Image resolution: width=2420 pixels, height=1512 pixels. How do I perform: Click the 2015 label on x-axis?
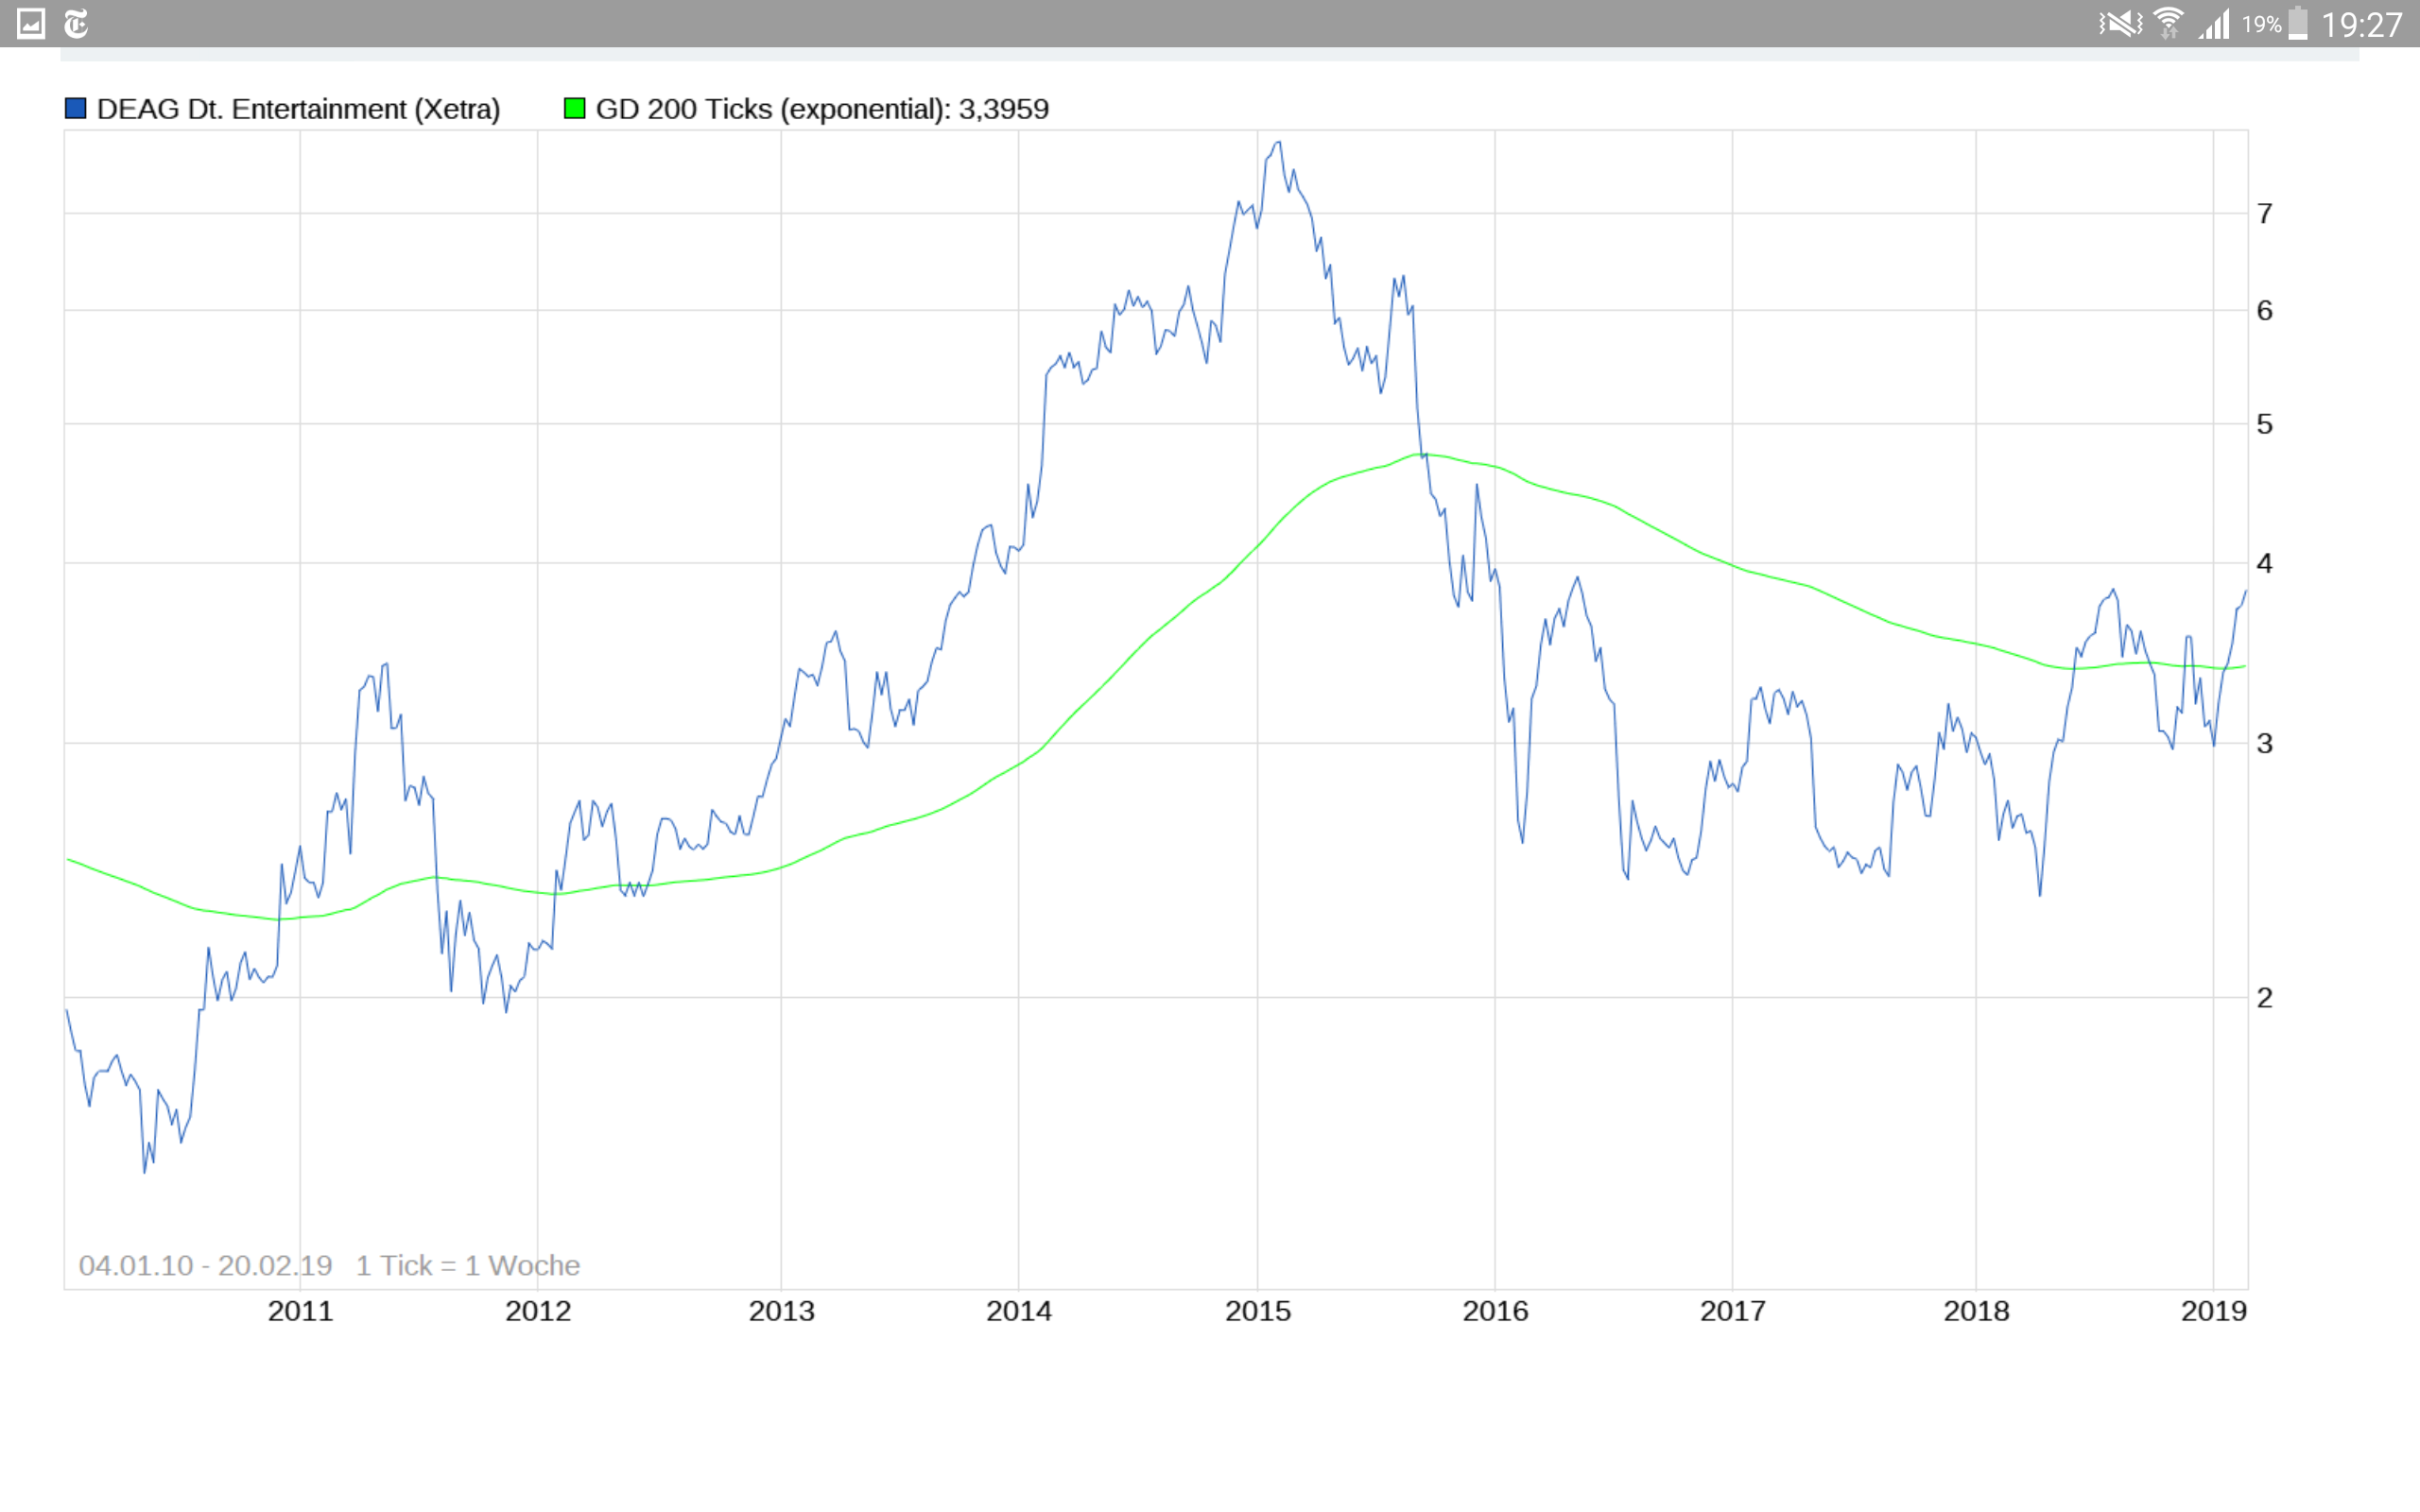tap(1257, 1311)
